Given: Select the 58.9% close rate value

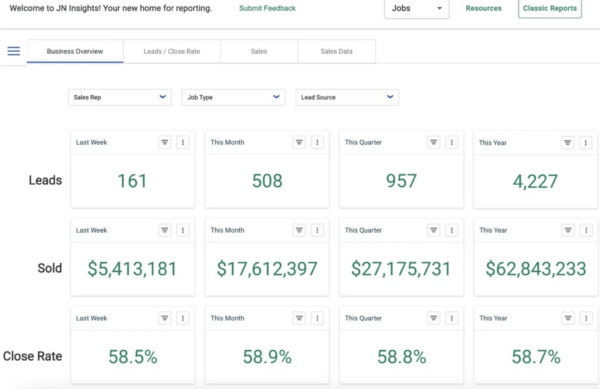Looking at the screenshot, I should point(267,357).
